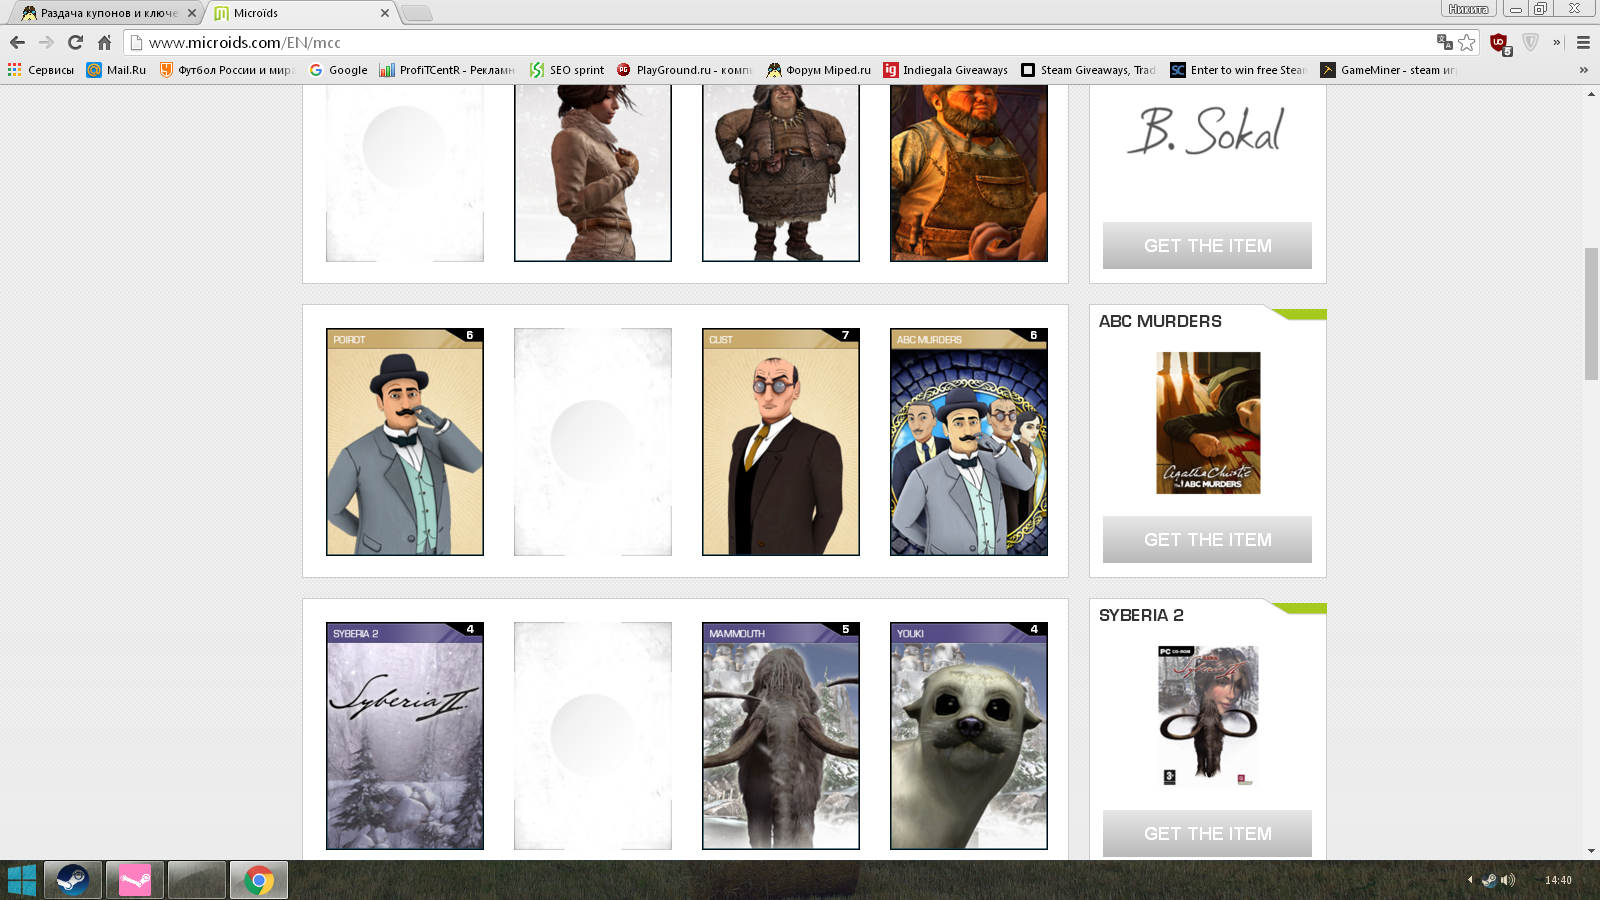Click the empty card slot beside Poirot
Image resolution: width=1600 pixels, height=900 pixels.
pos(593,442)
